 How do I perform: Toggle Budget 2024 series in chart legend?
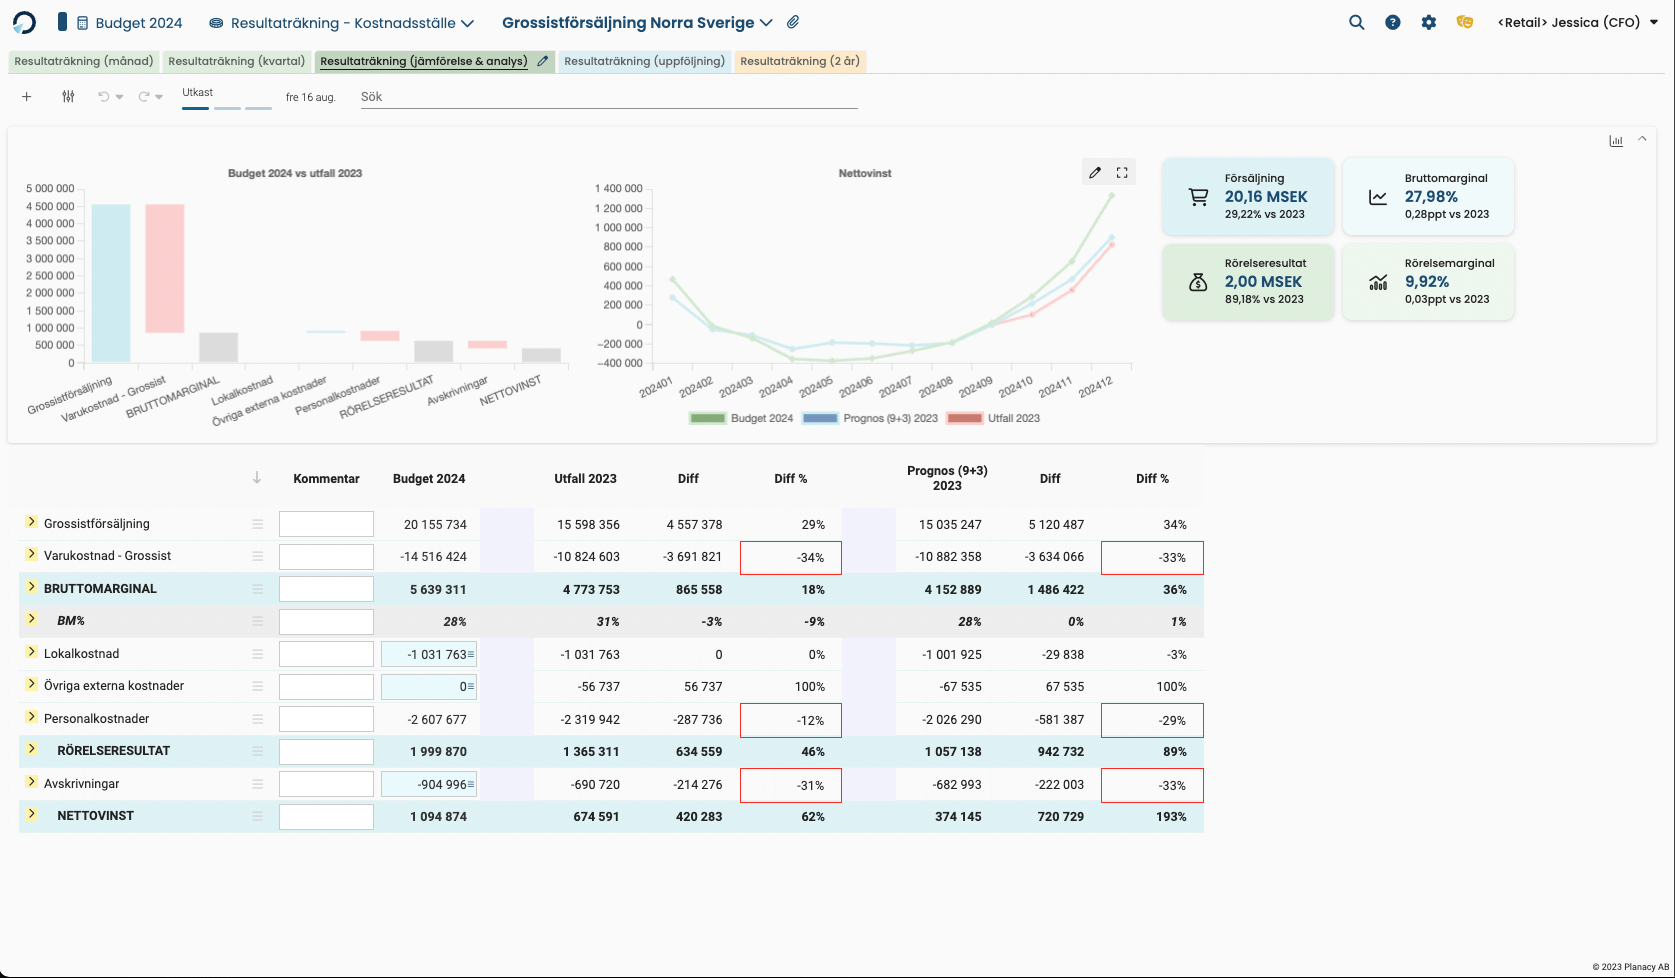coord(741,418)
